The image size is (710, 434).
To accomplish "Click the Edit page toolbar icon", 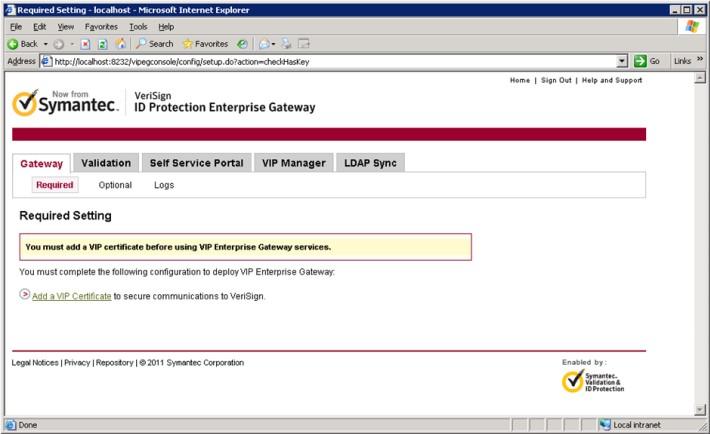I will coord(304,44).
